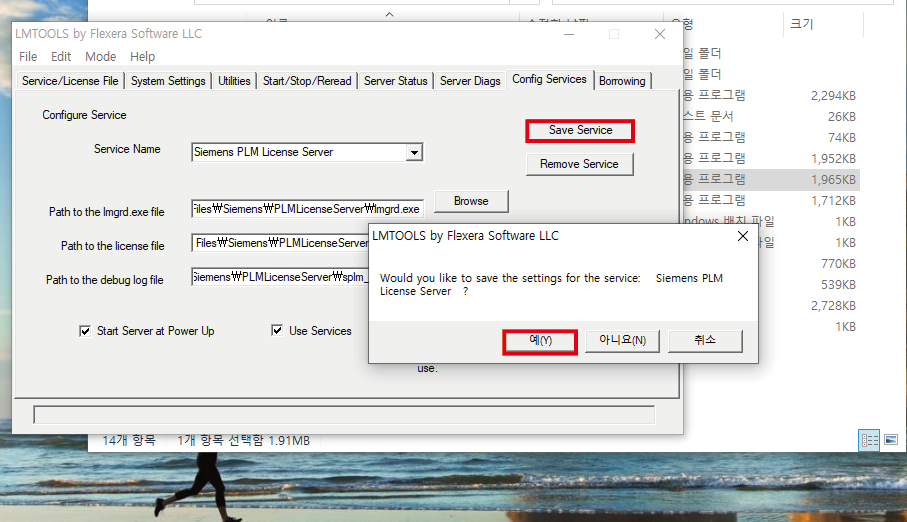Minimize the LMTOOLS window

click(x=569, y=34)
